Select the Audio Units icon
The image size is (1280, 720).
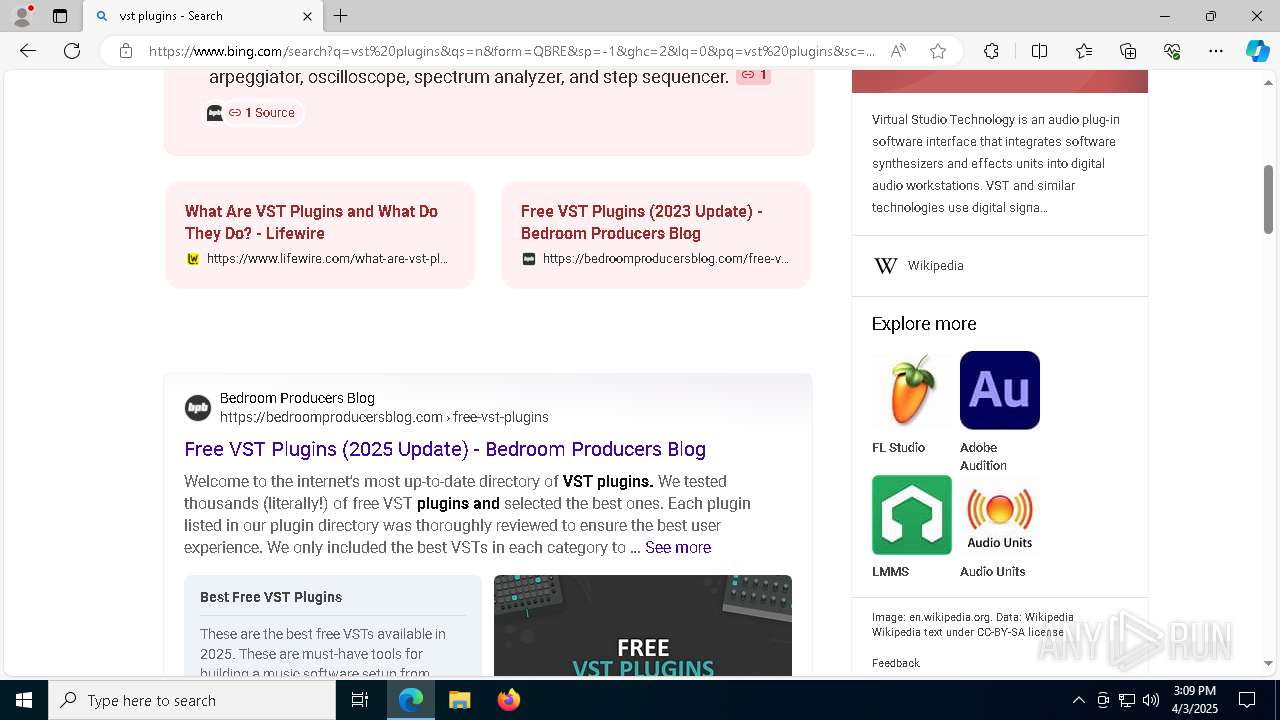click(x=1000, y=515)
